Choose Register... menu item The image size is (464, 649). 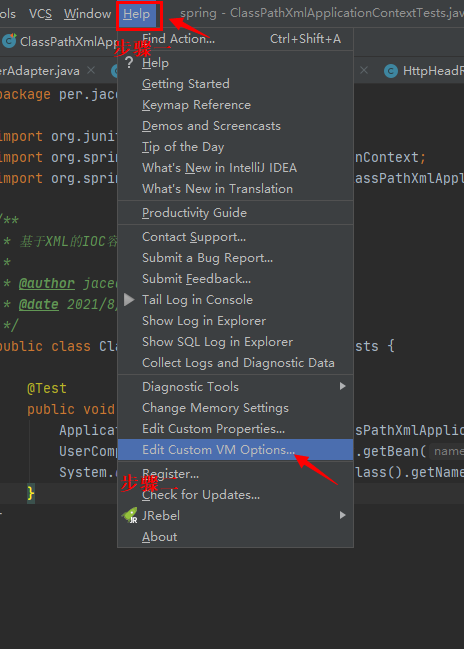(235, 474)
